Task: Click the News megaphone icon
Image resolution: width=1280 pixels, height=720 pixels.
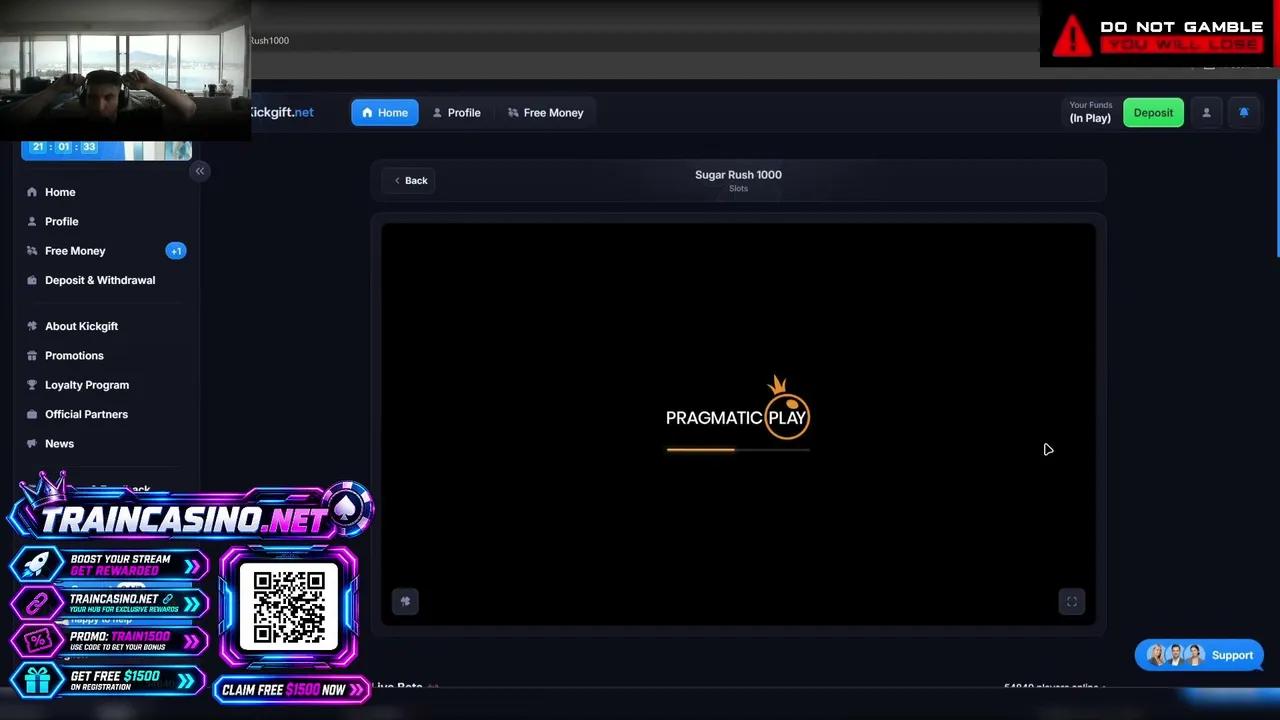Action: [x=32, y=443]
